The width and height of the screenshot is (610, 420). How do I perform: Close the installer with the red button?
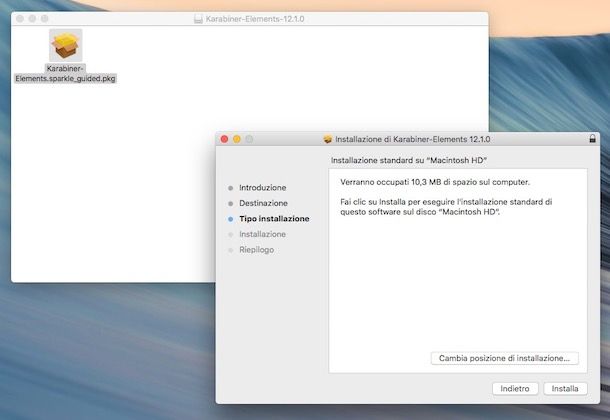point(224,139)
